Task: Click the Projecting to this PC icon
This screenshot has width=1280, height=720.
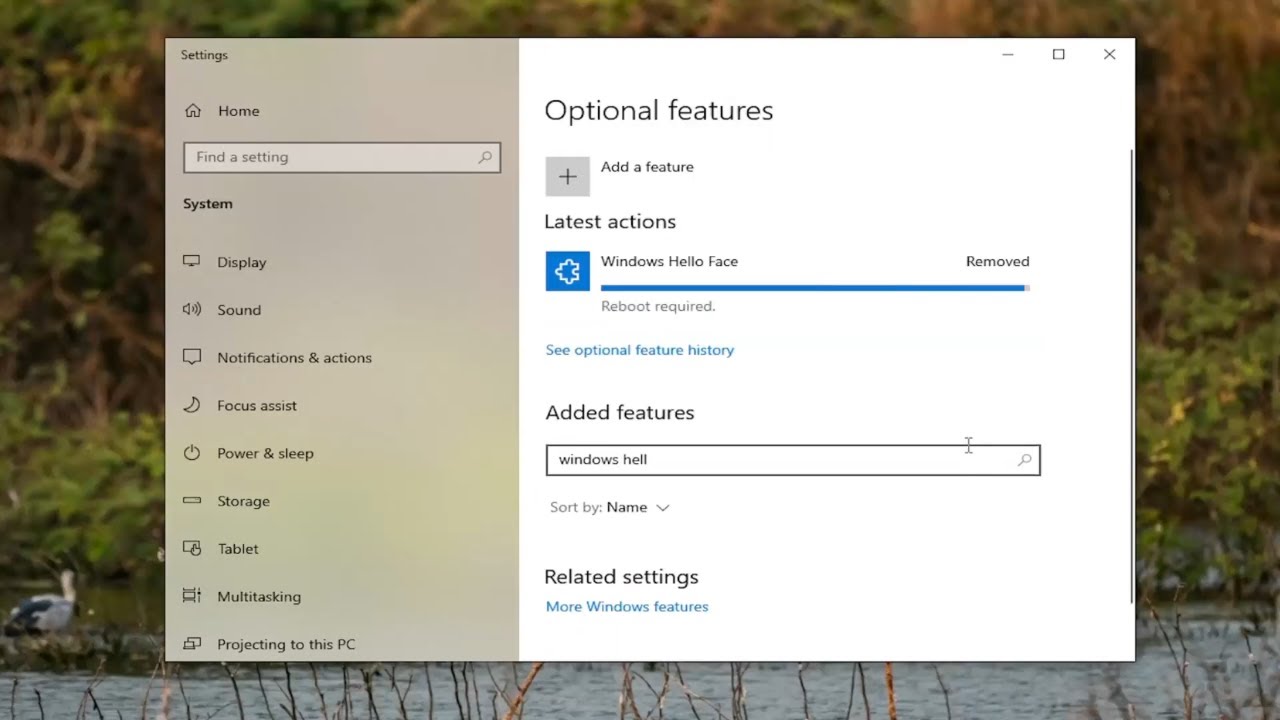Action: point(192,644)
